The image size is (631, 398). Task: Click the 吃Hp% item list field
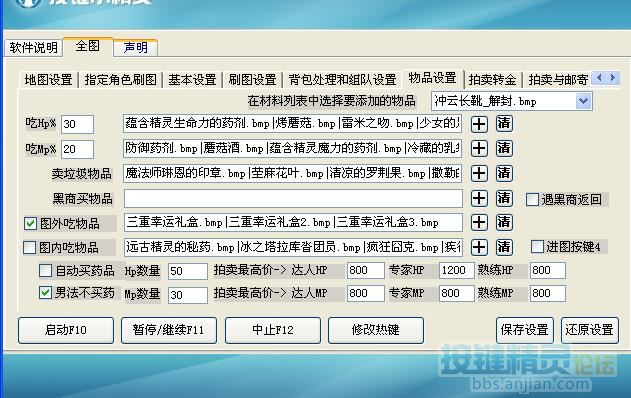click(x=292, y=124)
